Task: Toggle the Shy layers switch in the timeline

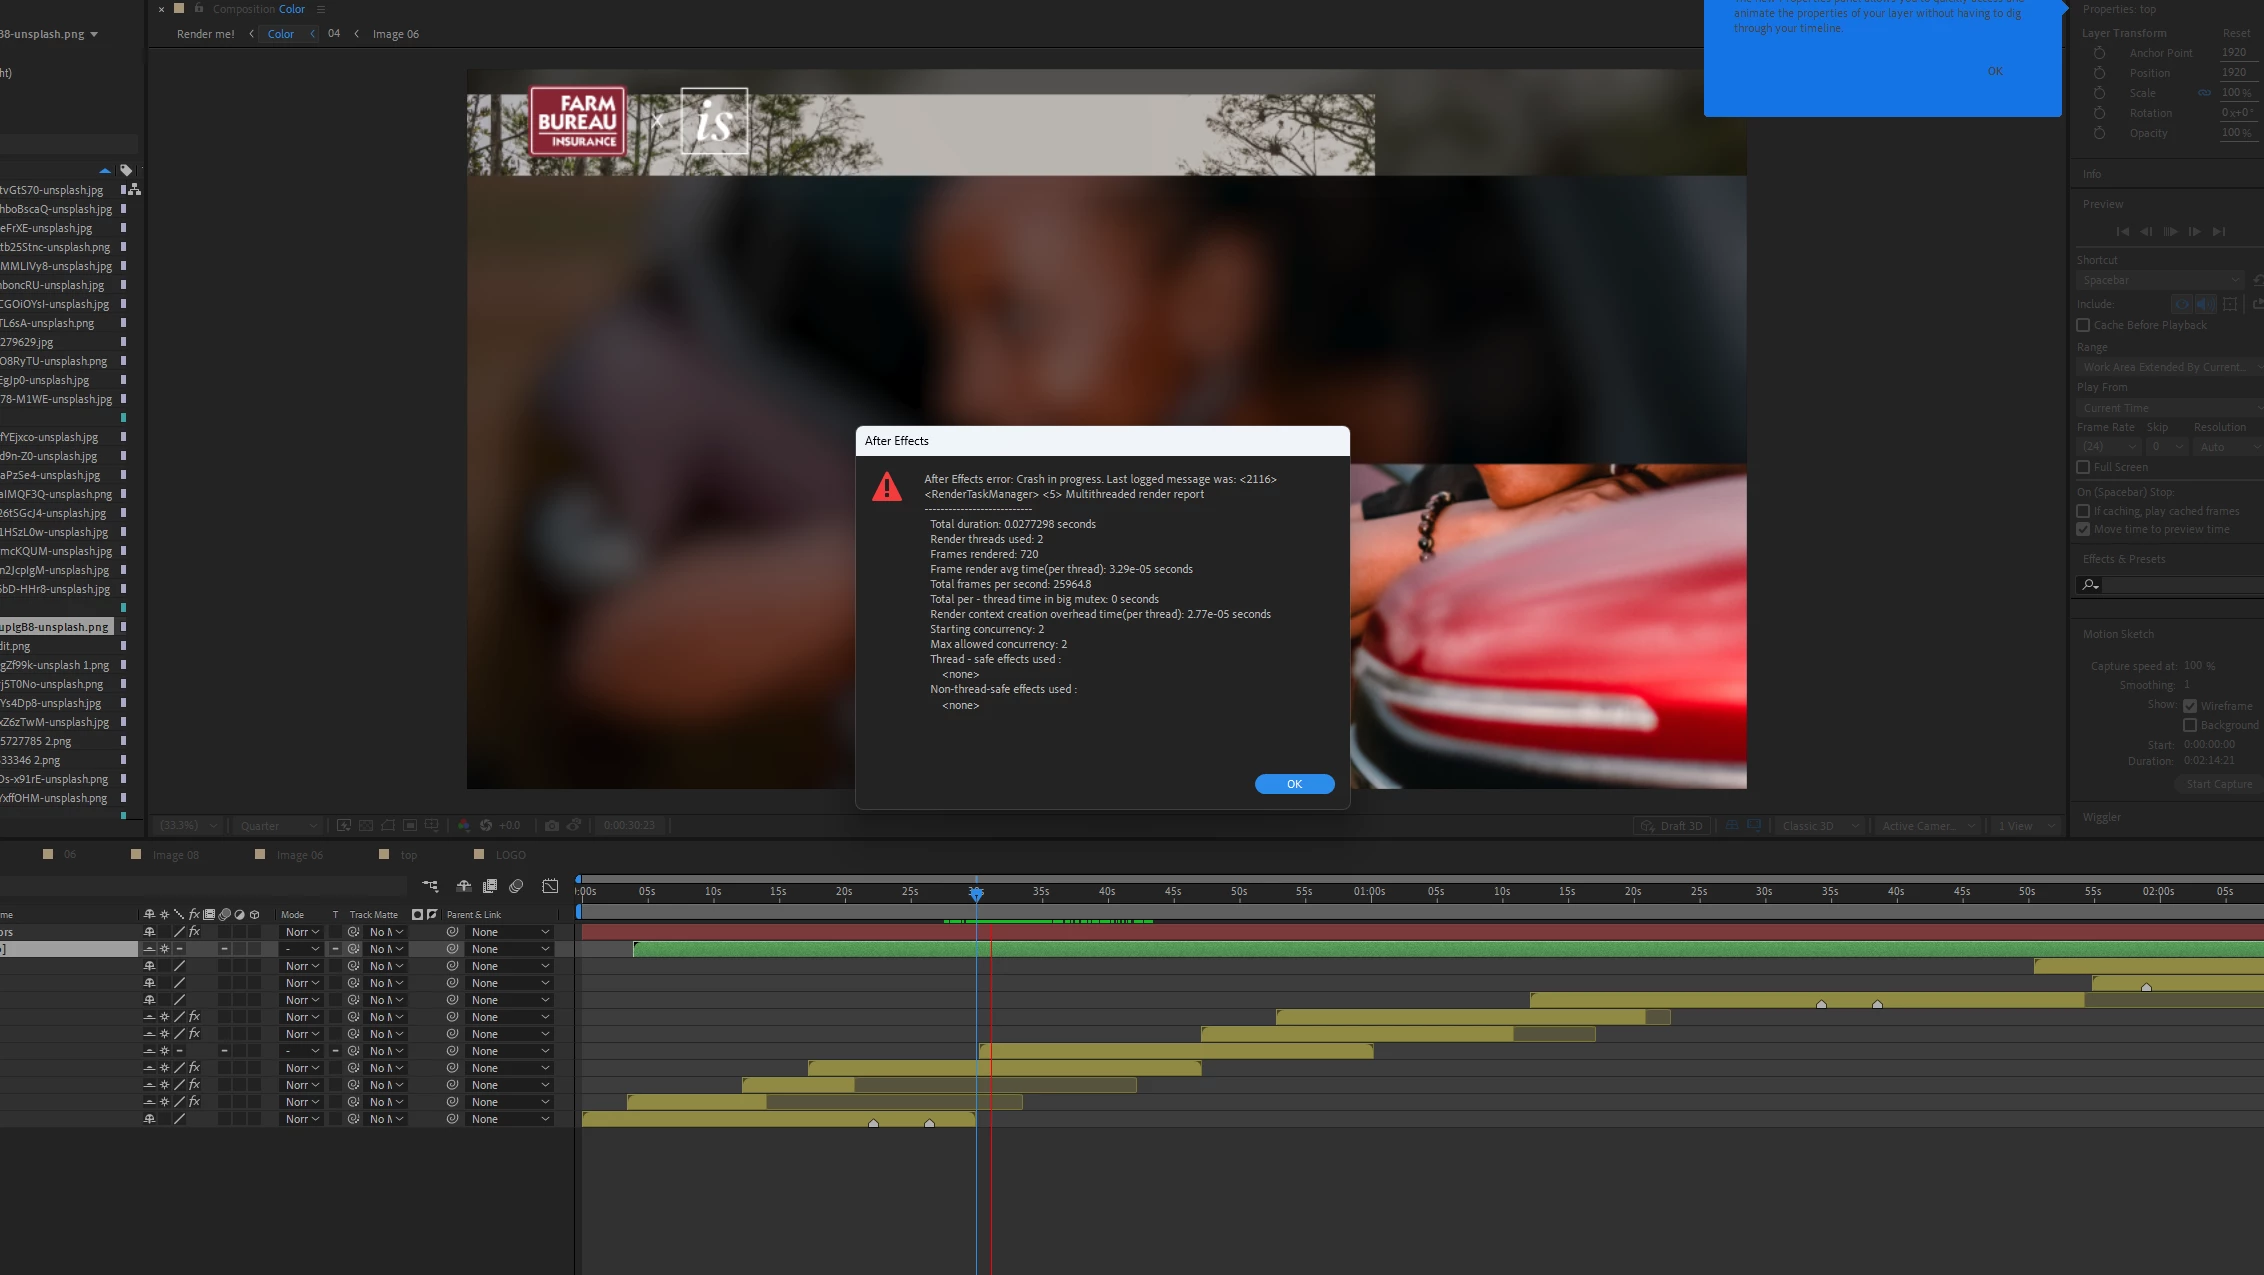Action: tap(464, 886)
